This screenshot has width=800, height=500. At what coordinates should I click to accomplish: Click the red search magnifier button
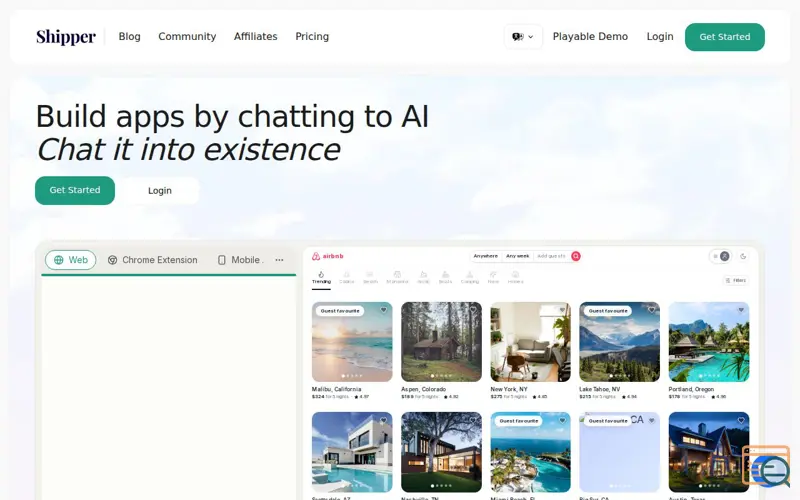pos(576,256)
